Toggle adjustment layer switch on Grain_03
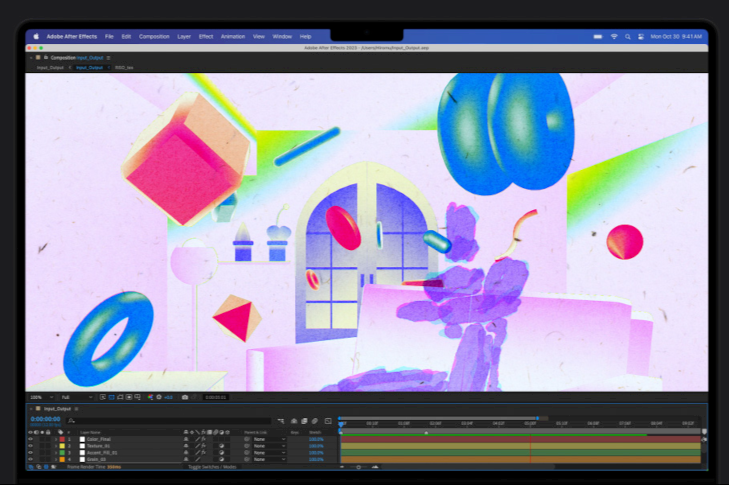The width and height of the screenshot is (729, 485). point(221,459)
